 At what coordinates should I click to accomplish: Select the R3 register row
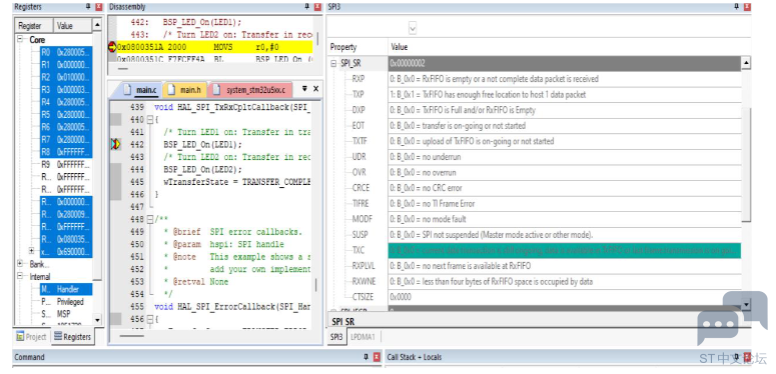pos(66,90)
